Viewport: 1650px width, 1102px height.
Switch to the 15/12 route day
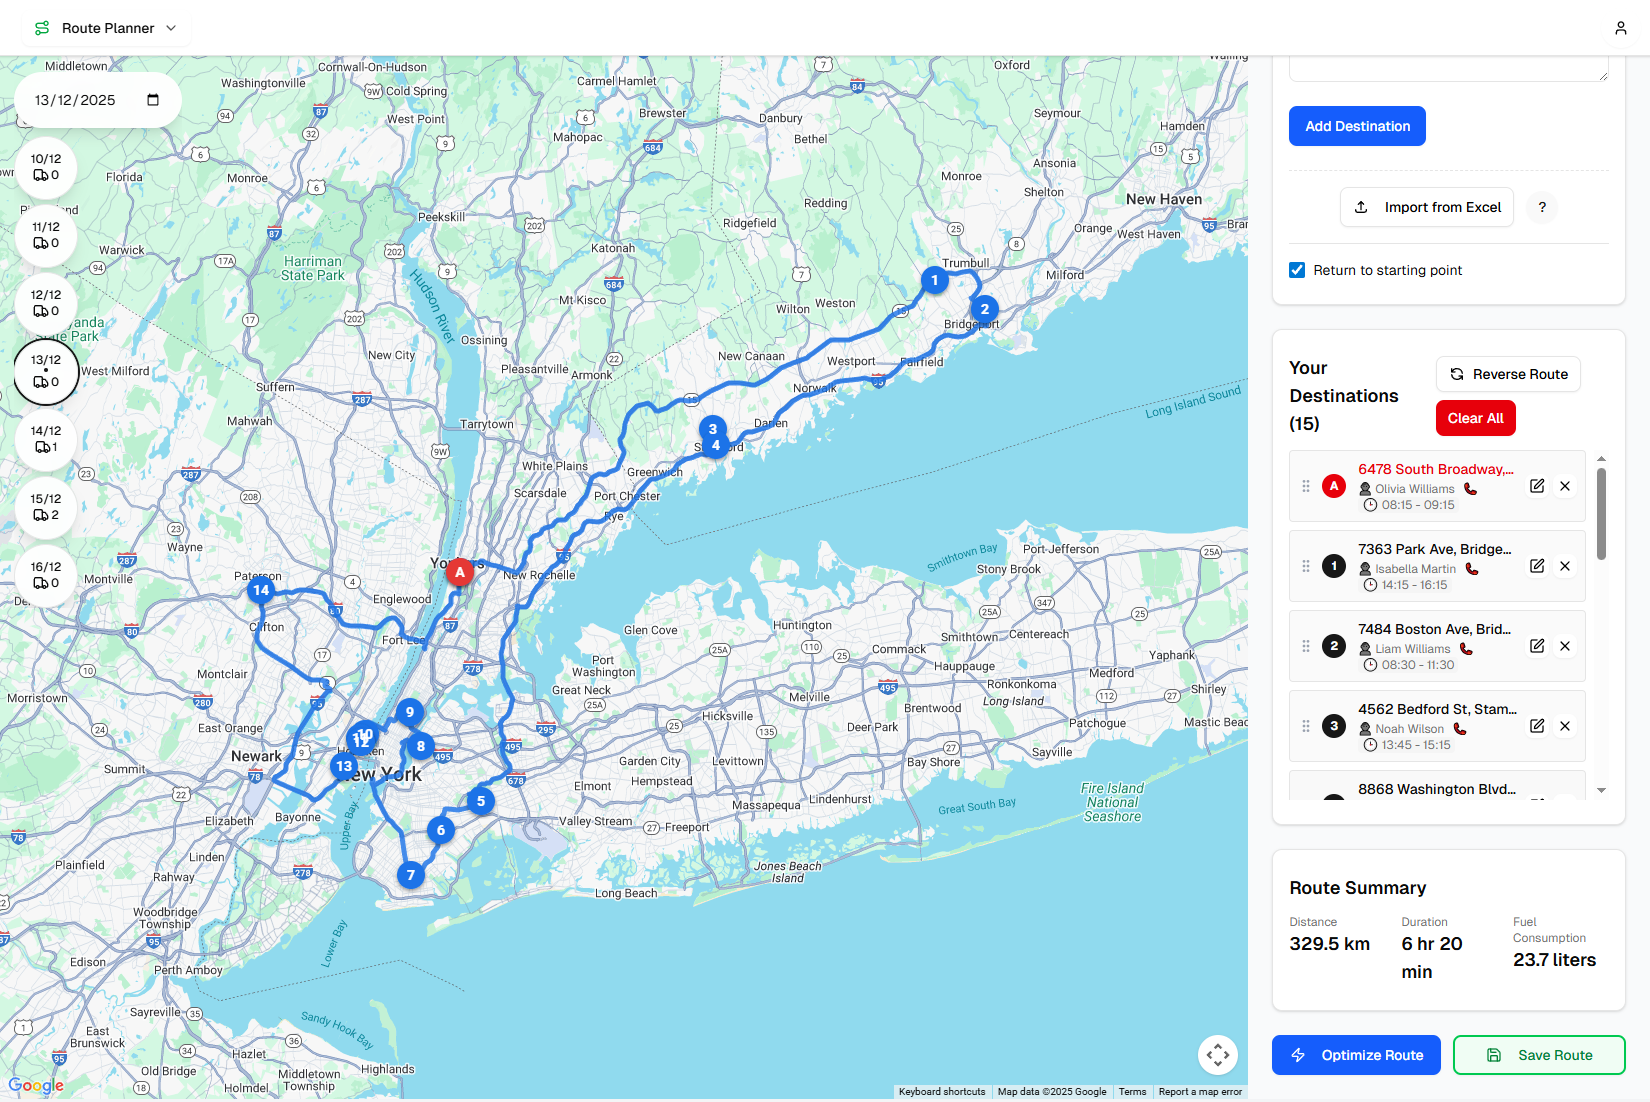point(45,509)
